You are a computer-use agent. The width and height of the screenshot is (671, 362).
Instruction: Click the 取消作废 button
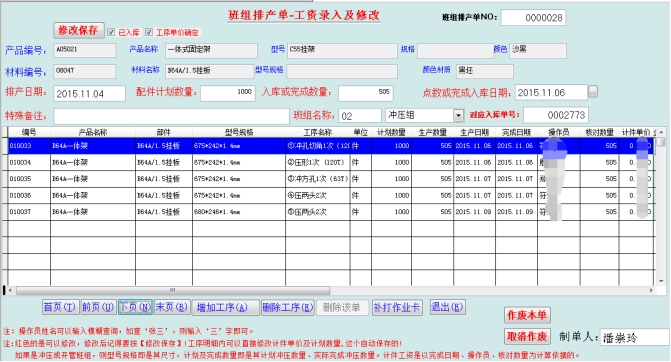pyautogui.click(x=527, y=336)
